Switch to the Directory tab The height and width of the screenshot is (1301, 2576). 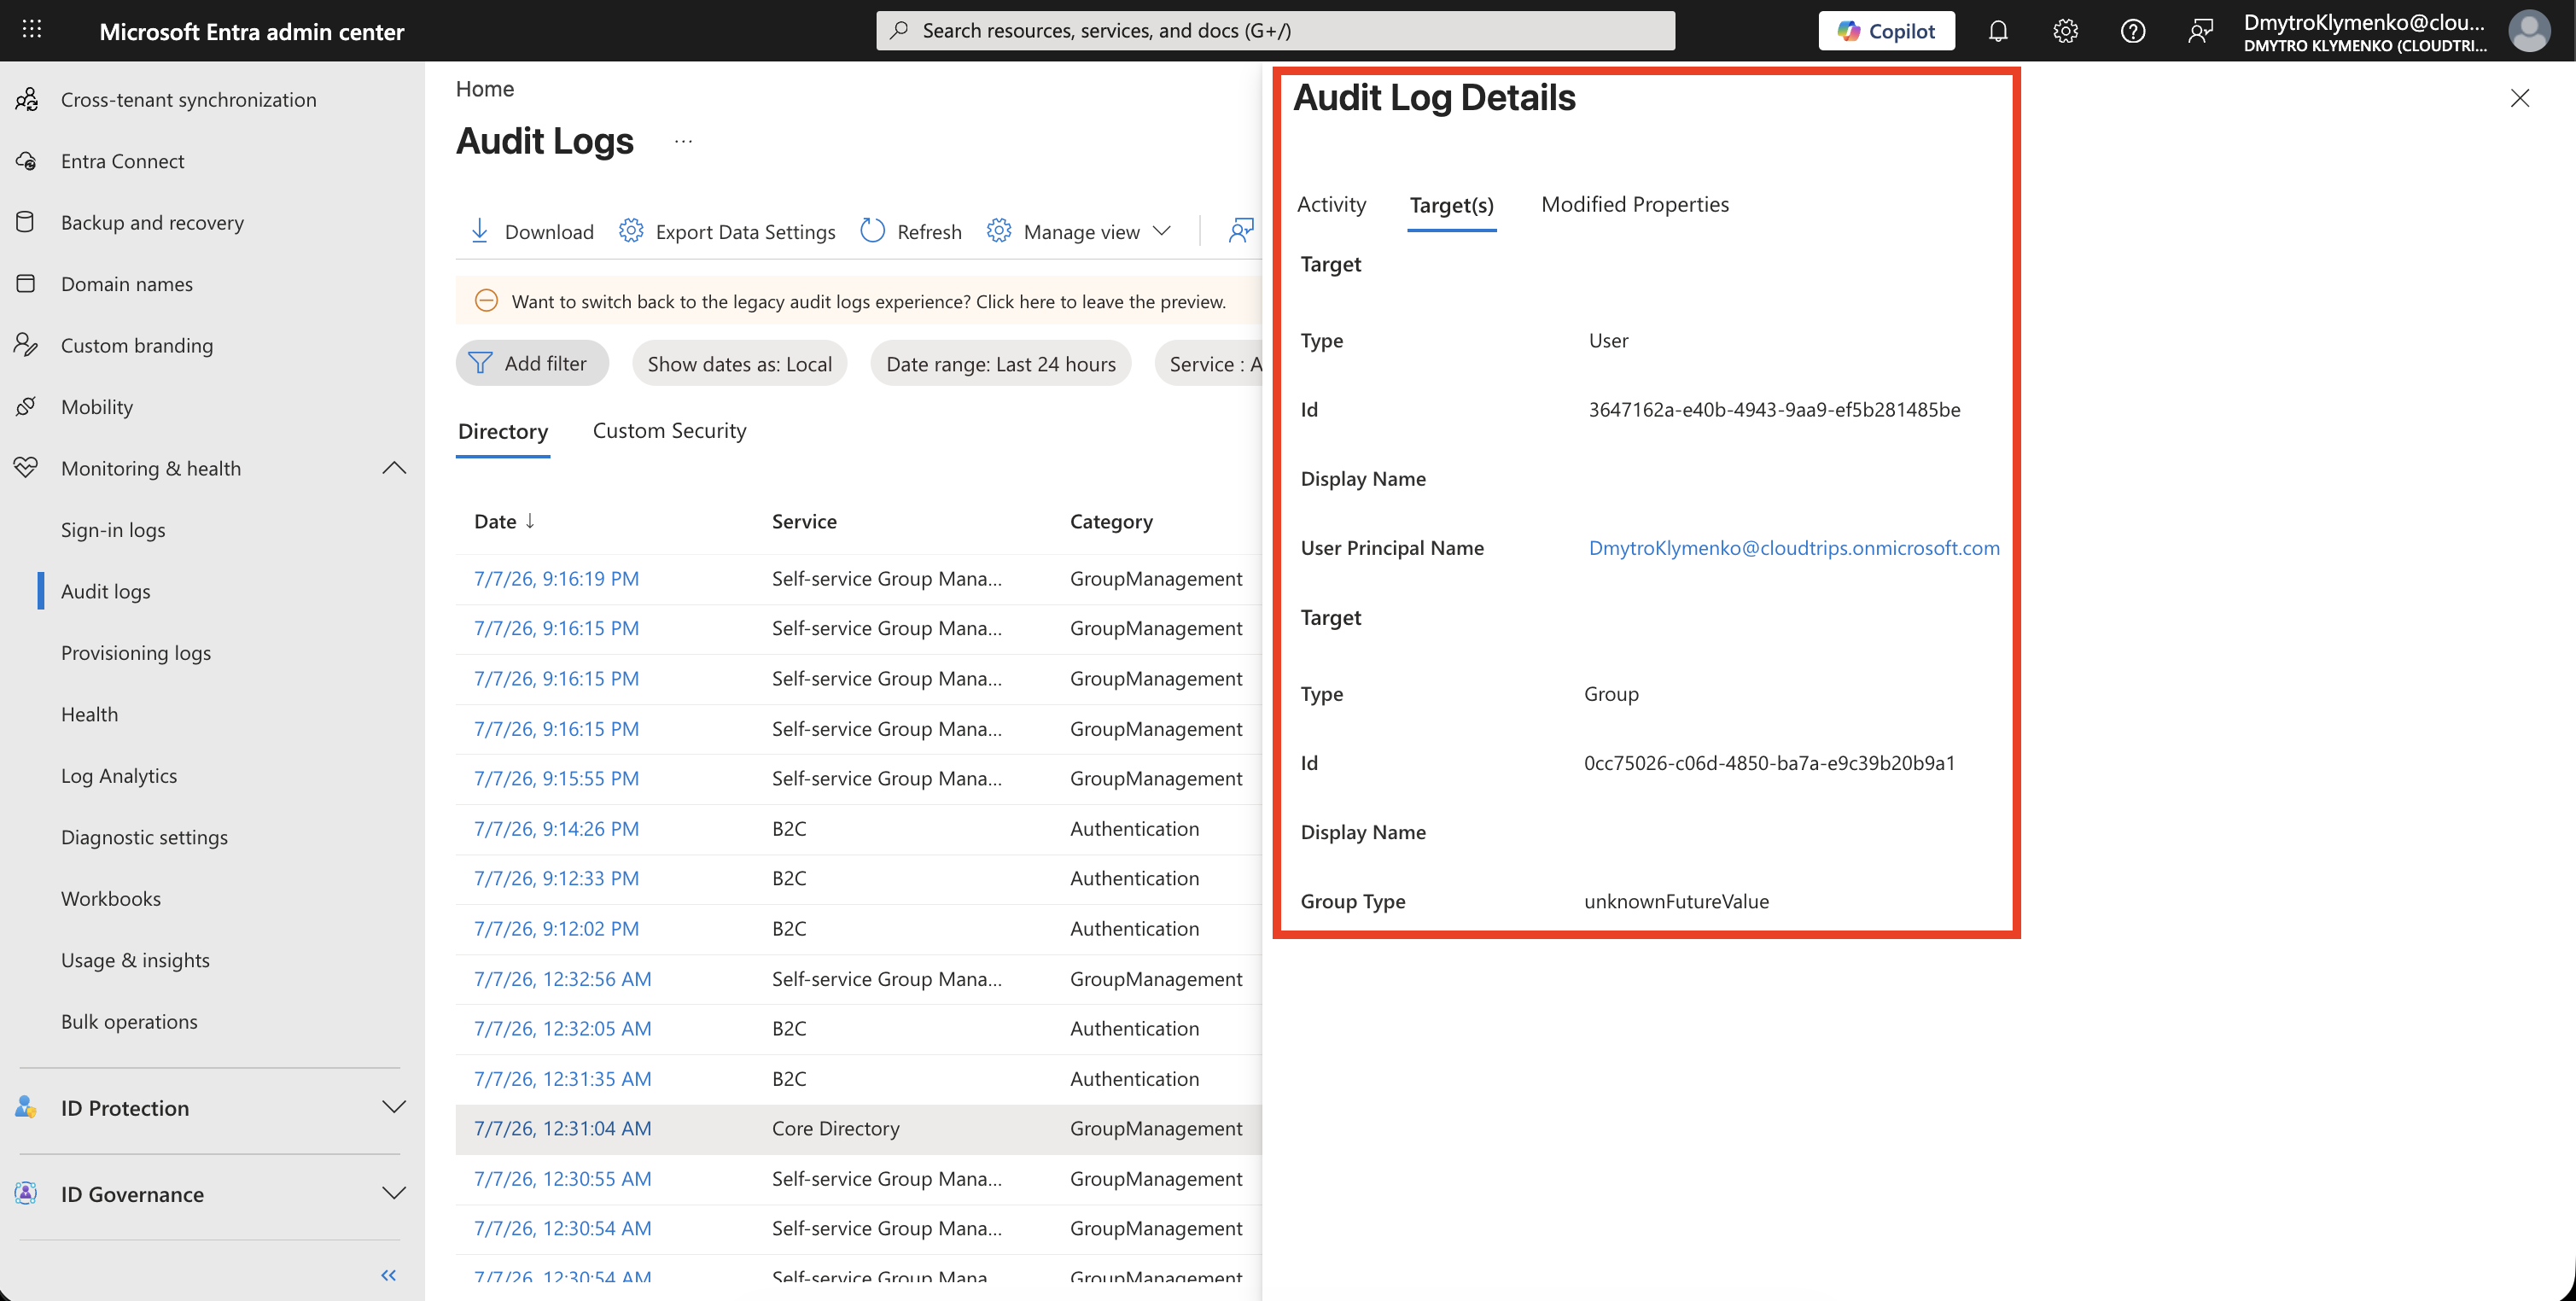(x=503, y=431)
